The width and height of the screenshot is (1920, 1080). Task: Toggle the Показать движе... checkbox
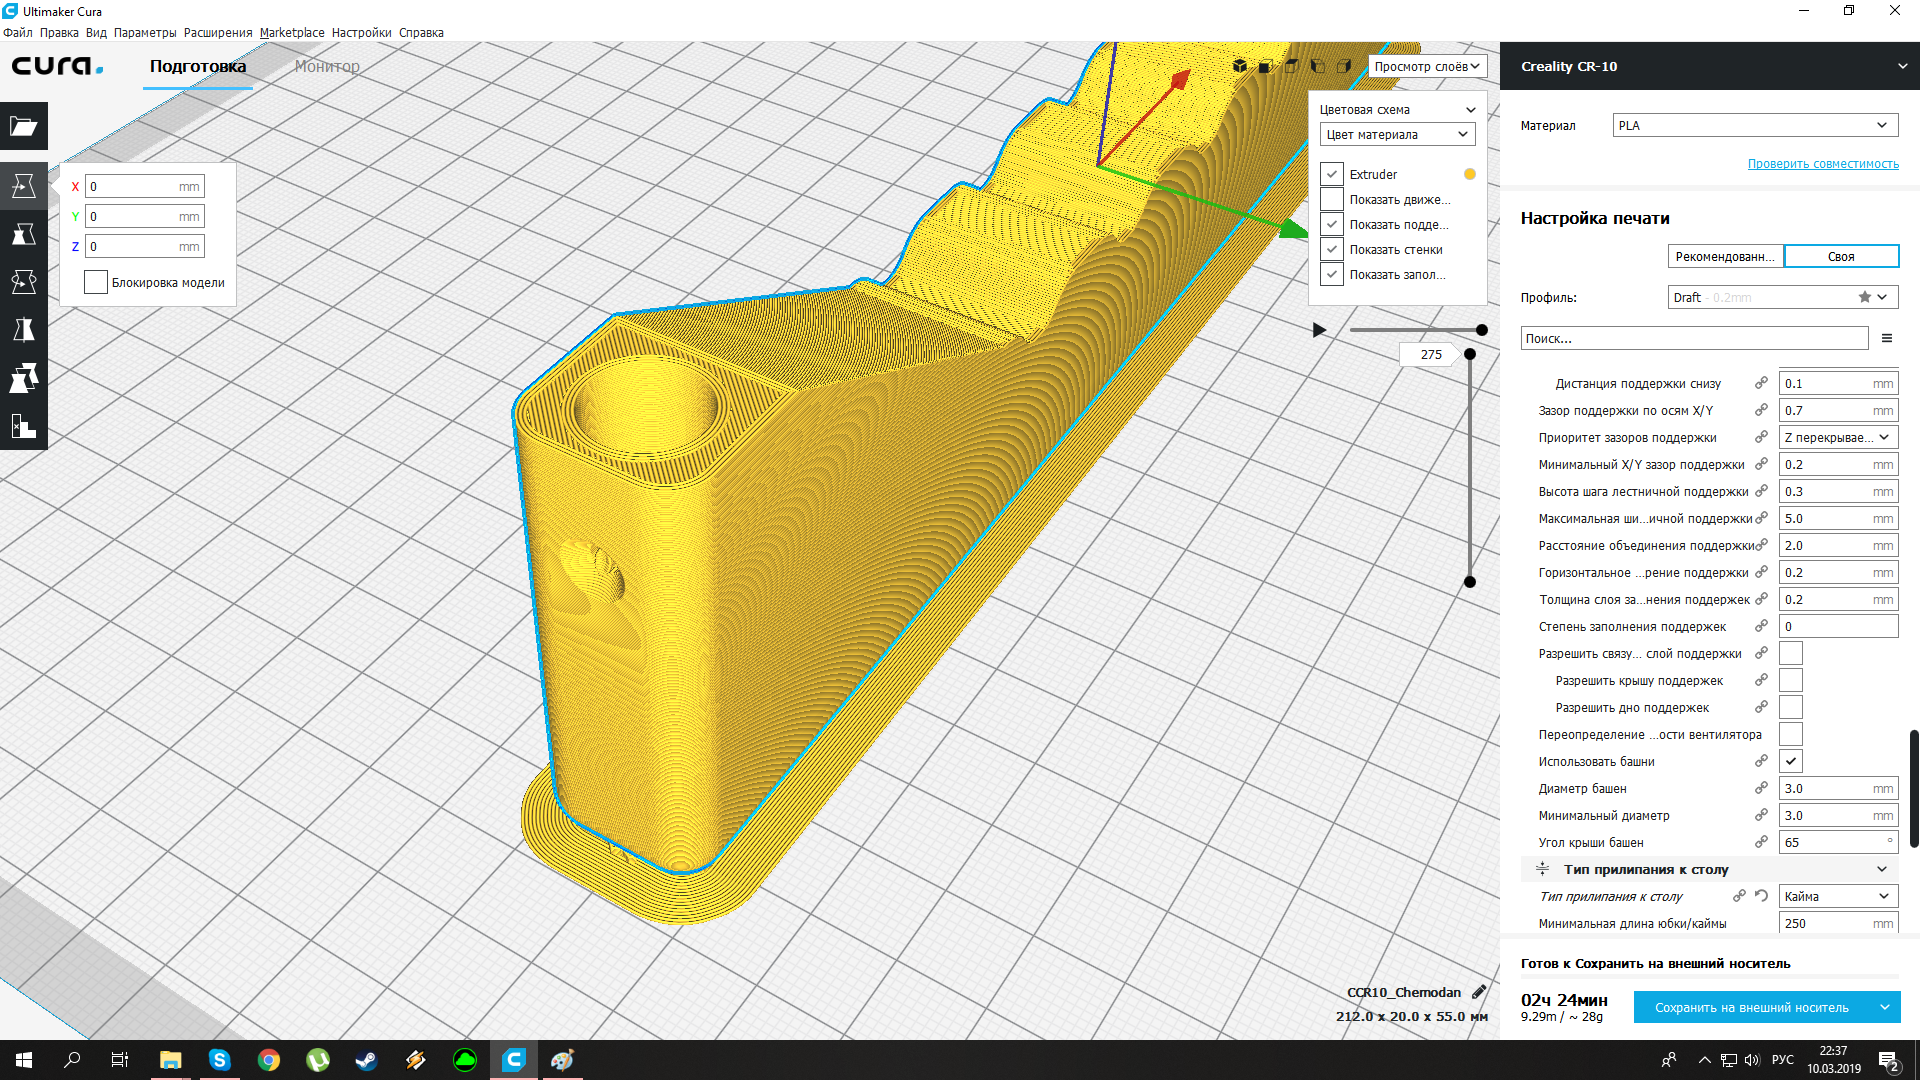coord(1332,199)
